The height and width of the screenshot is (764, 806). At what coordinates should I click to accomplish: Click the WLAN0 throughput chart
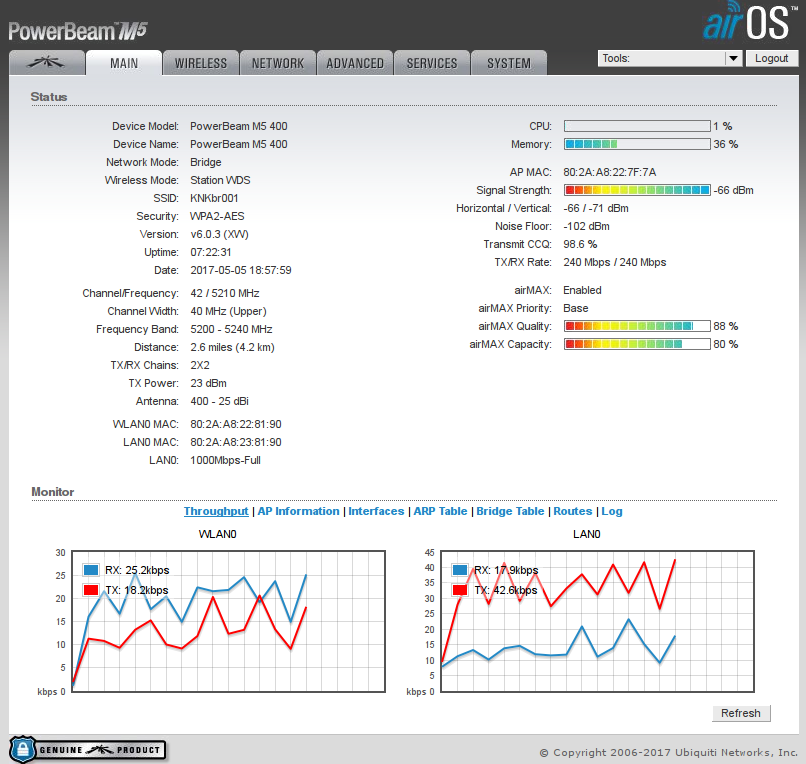click(228, 621)
